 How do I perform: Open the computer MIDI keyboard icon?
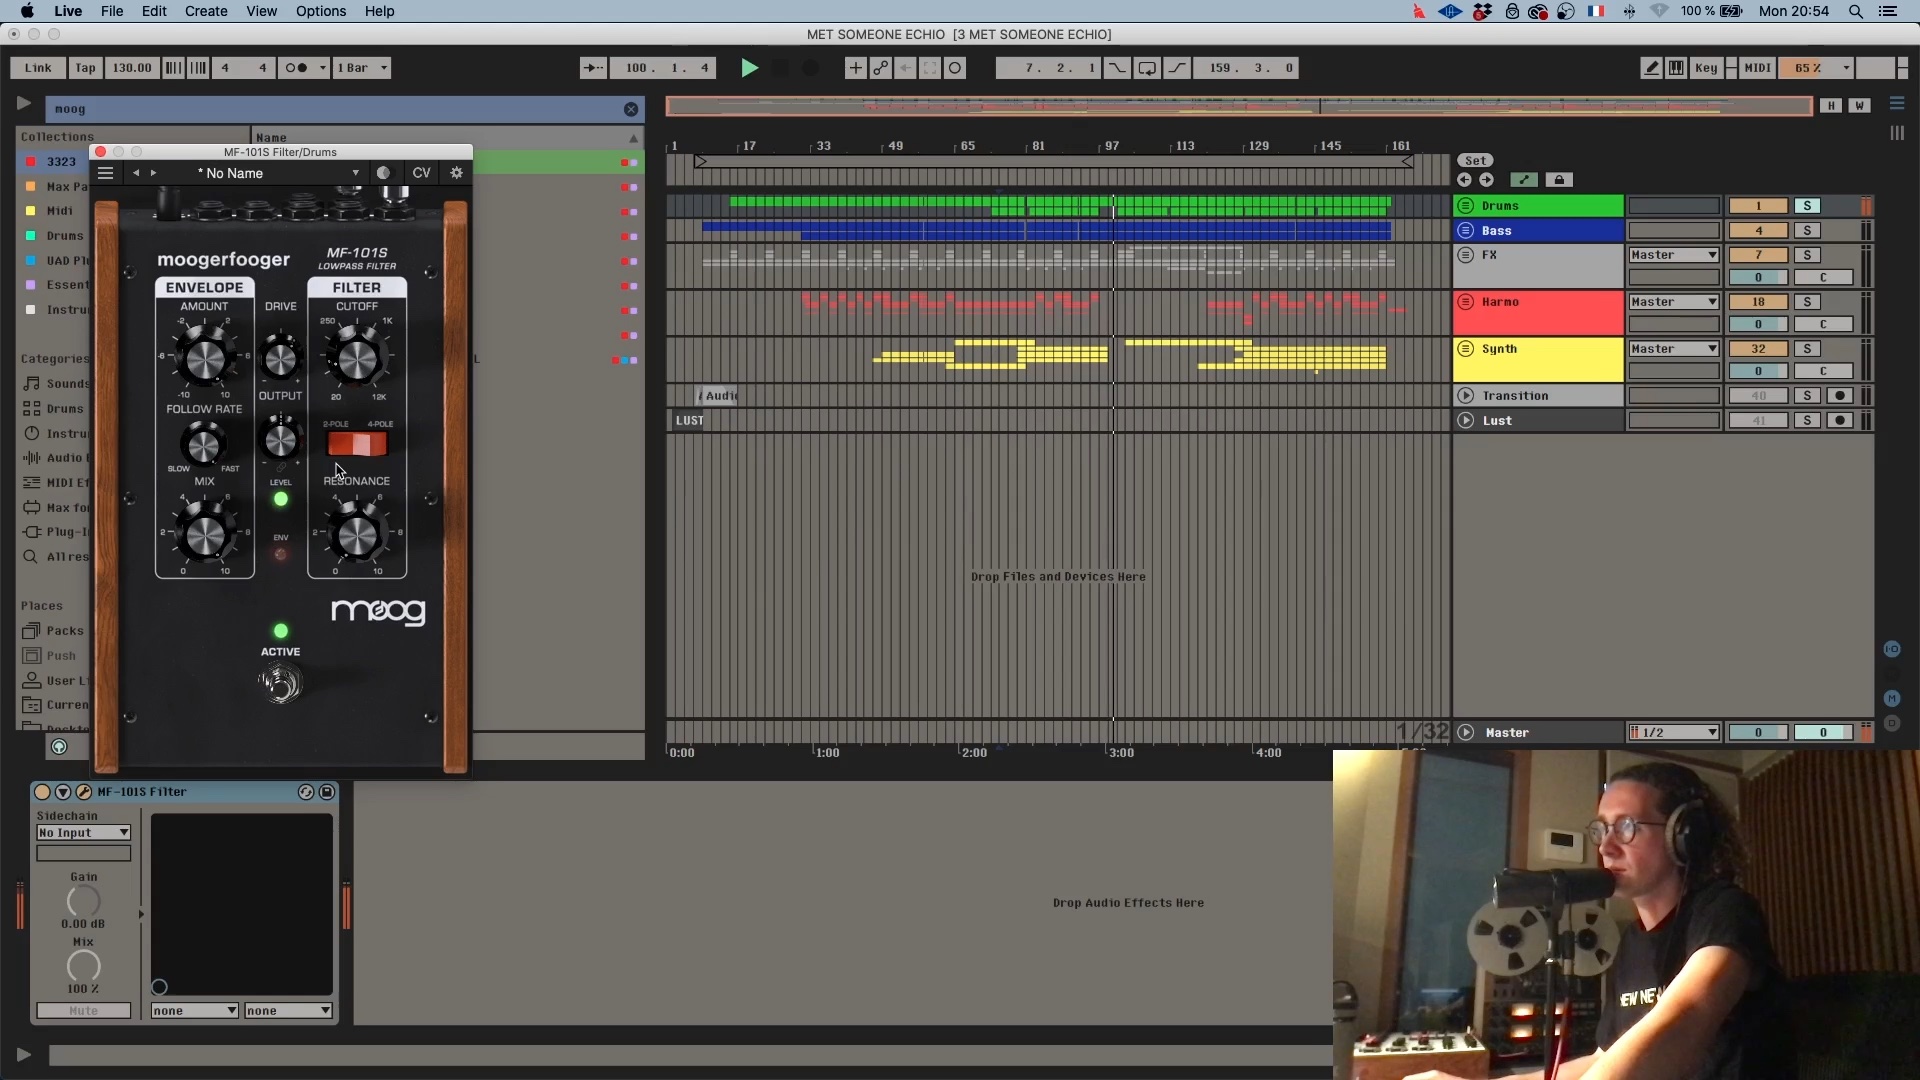(1677, 68)
